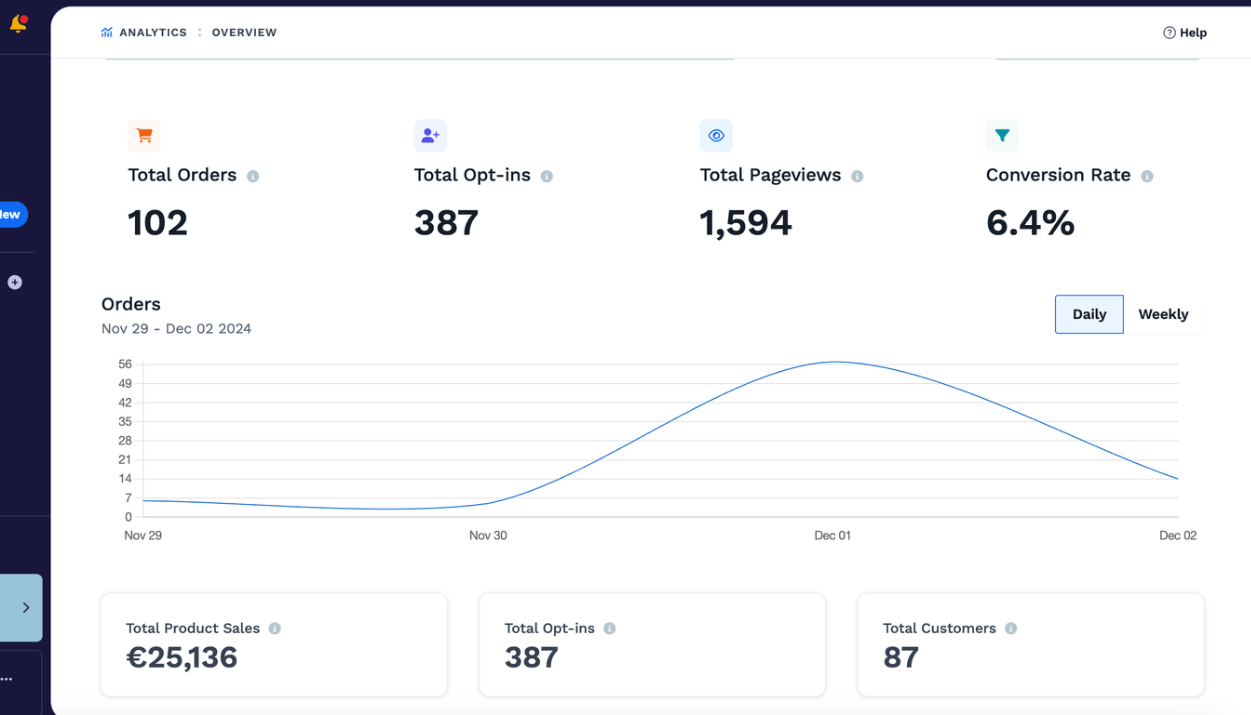Viewport: 1251px width, 715px height.
Task: Click the blue New button in sidebar
Action: click(12, 214)
